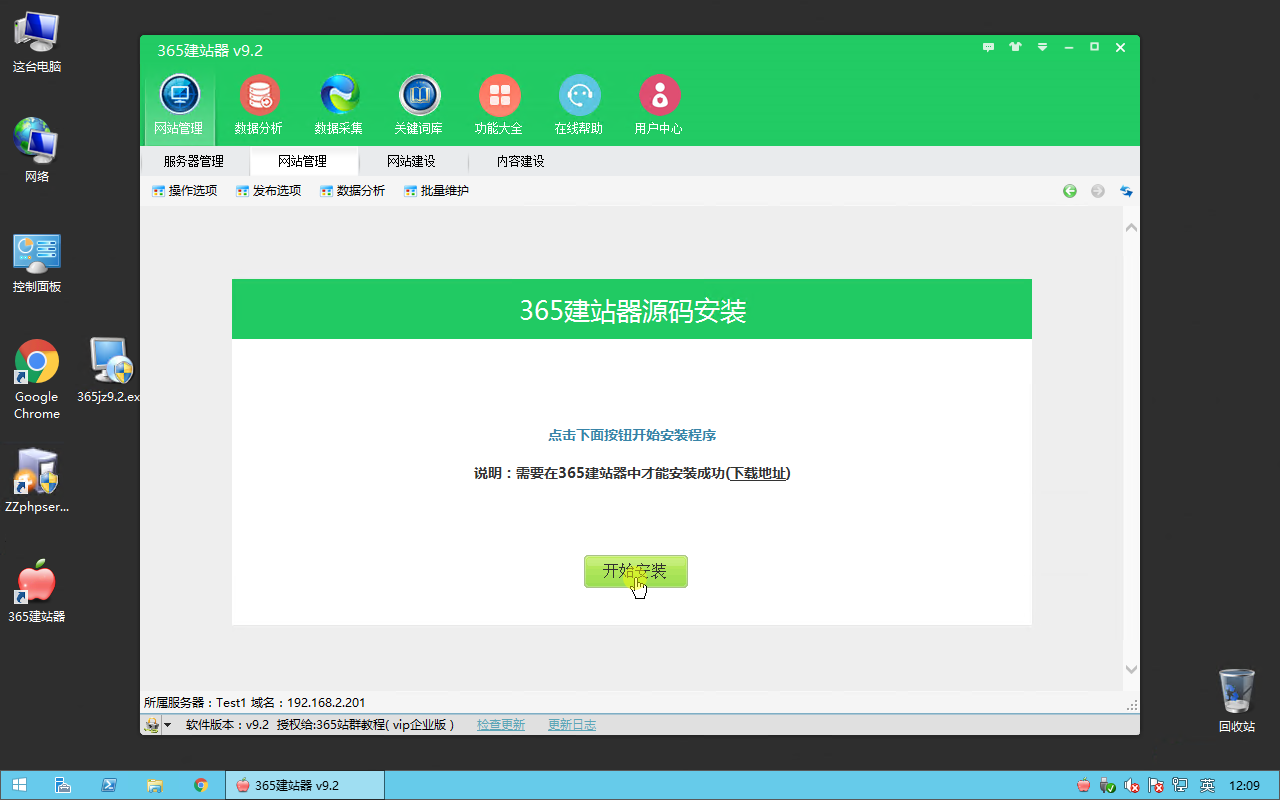Click the muted volume tray icon

(x=1132, y=786)
